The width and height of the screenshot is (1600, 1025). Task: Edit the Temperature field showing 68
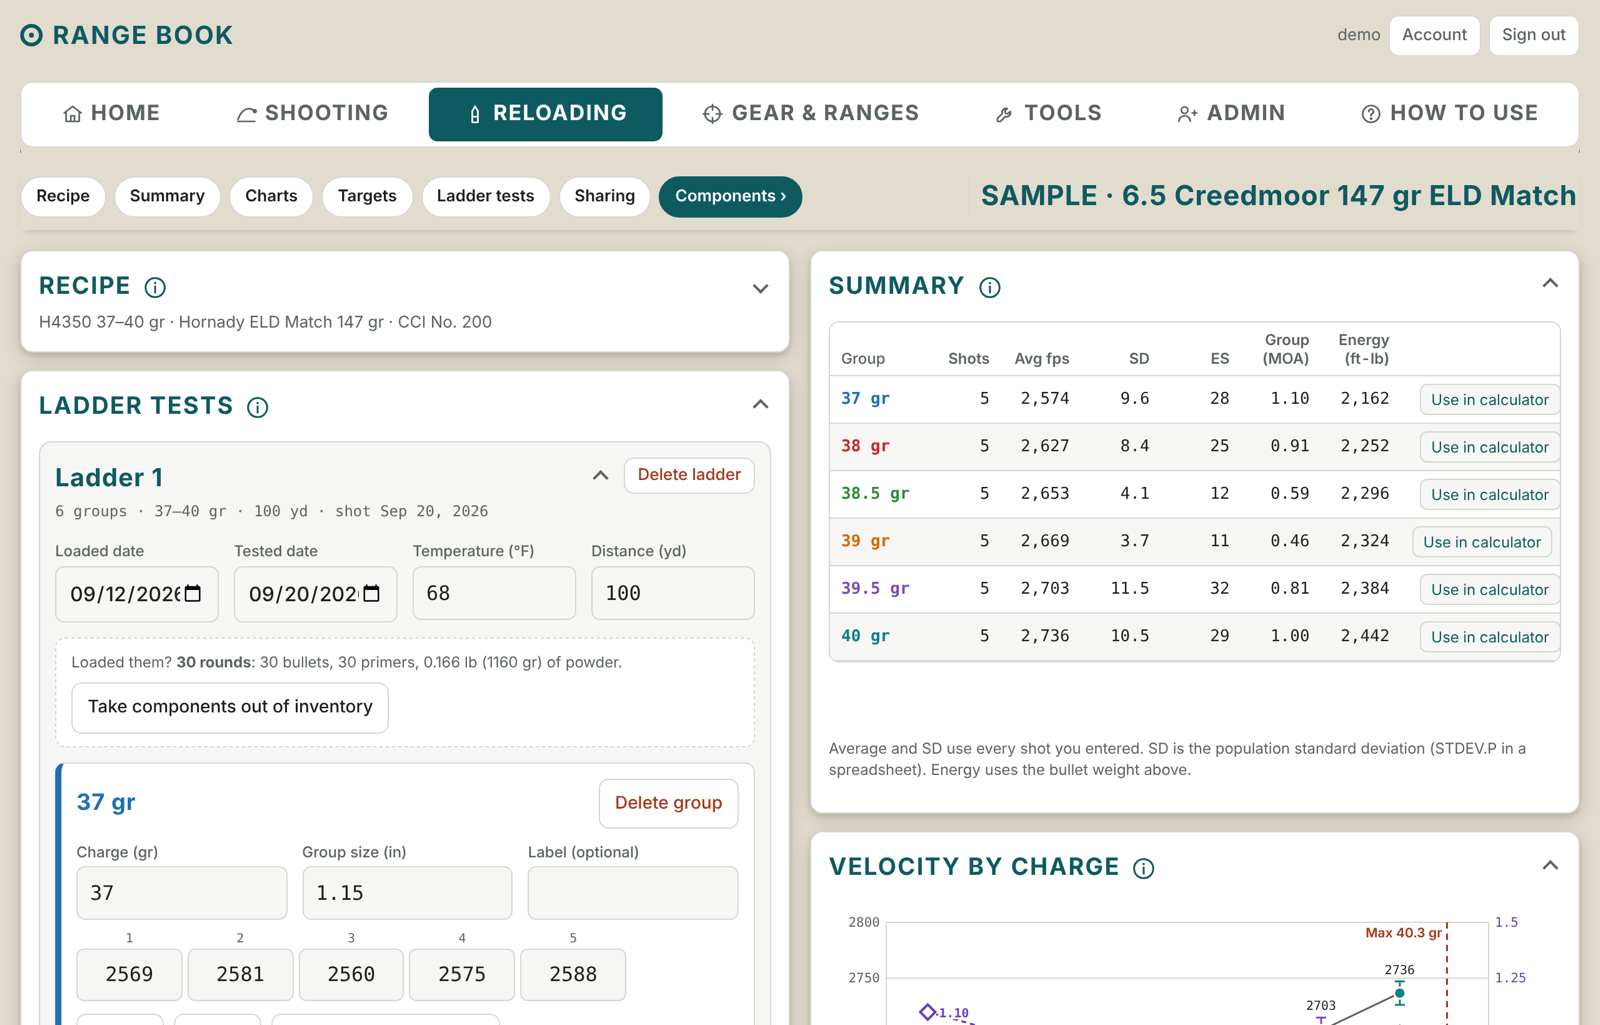[x=494, y=593]
